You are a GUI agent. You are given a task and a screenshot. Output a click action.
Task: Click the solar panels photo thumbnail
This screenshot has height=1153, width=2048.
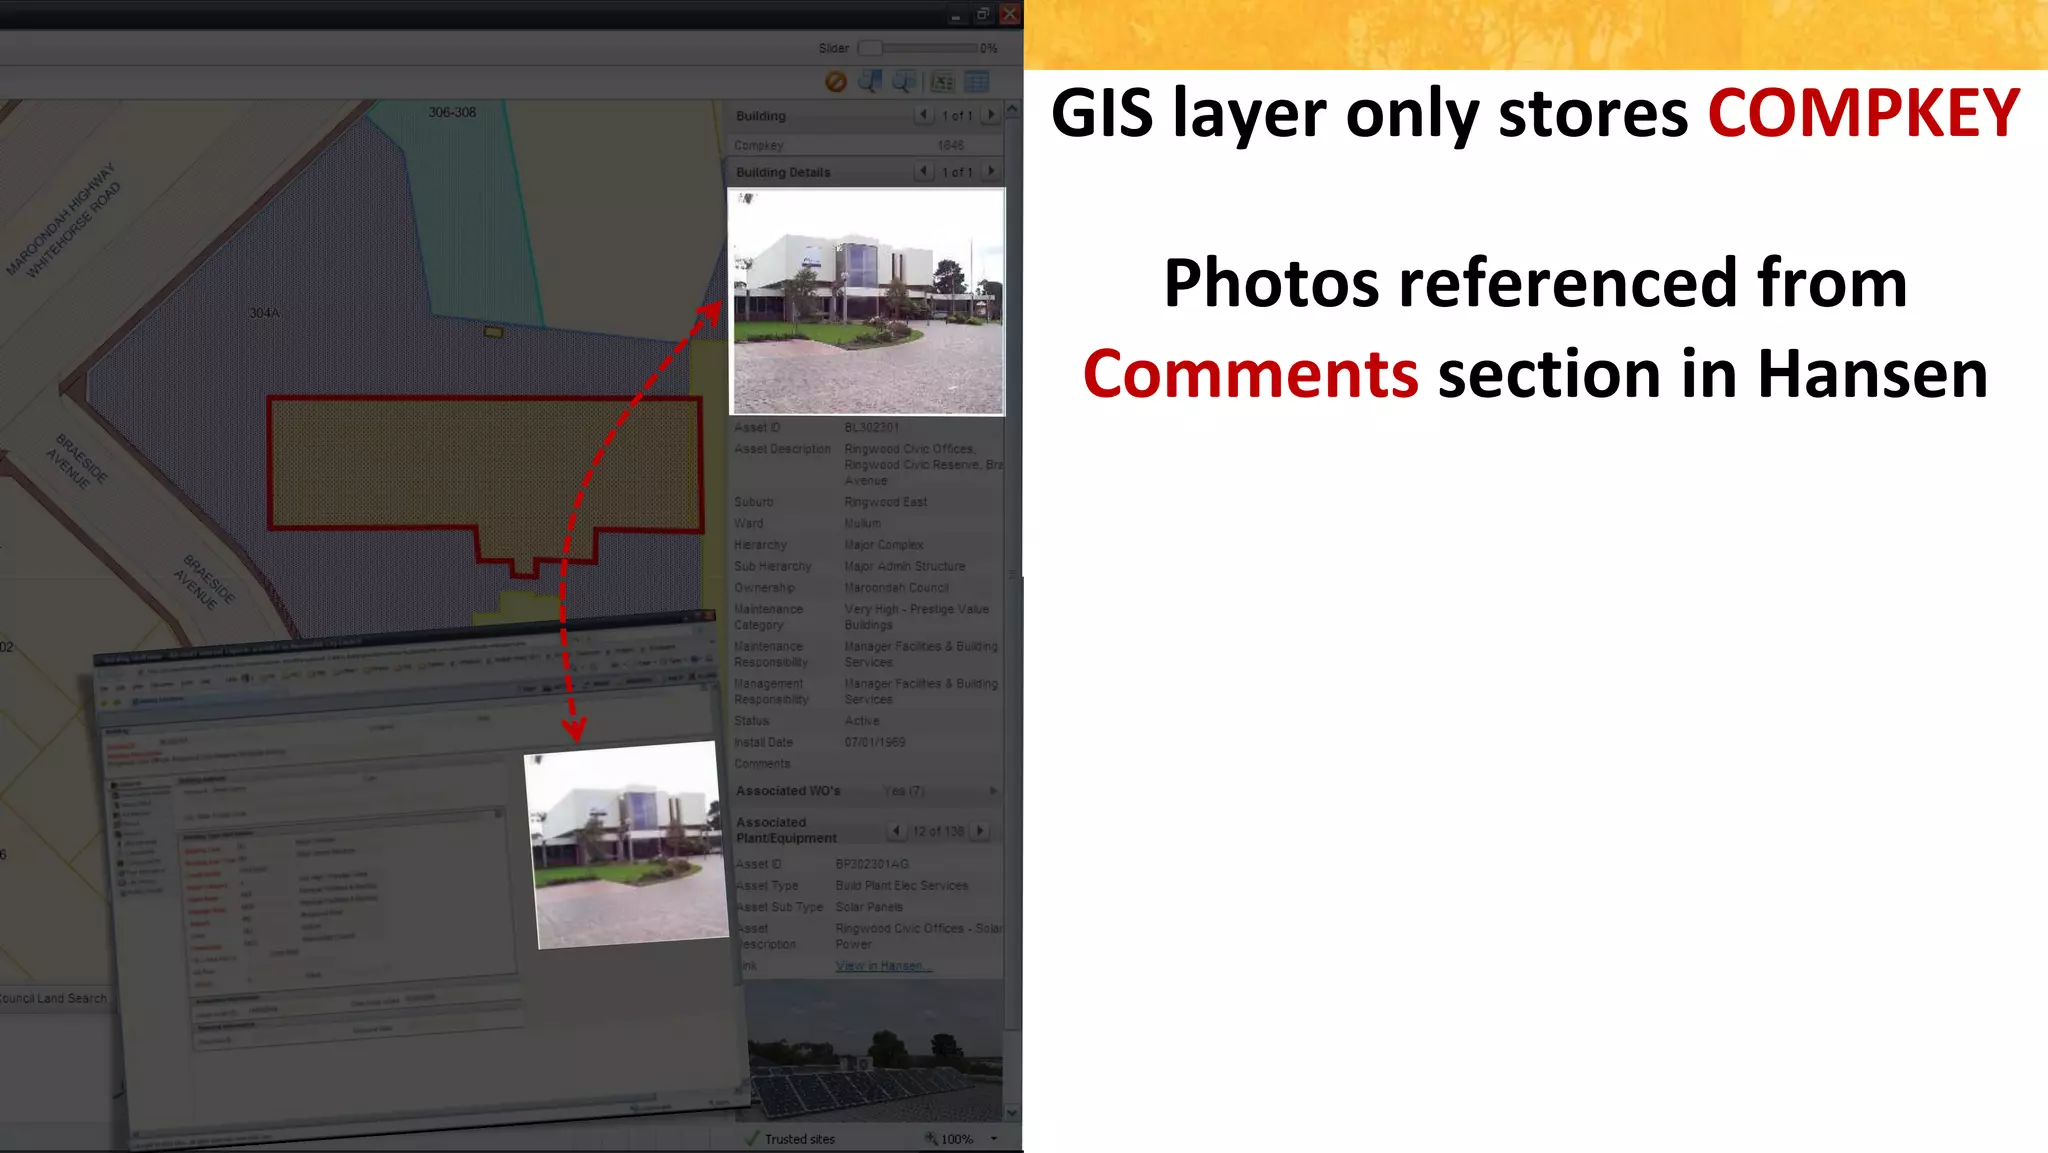point(874,1055)
